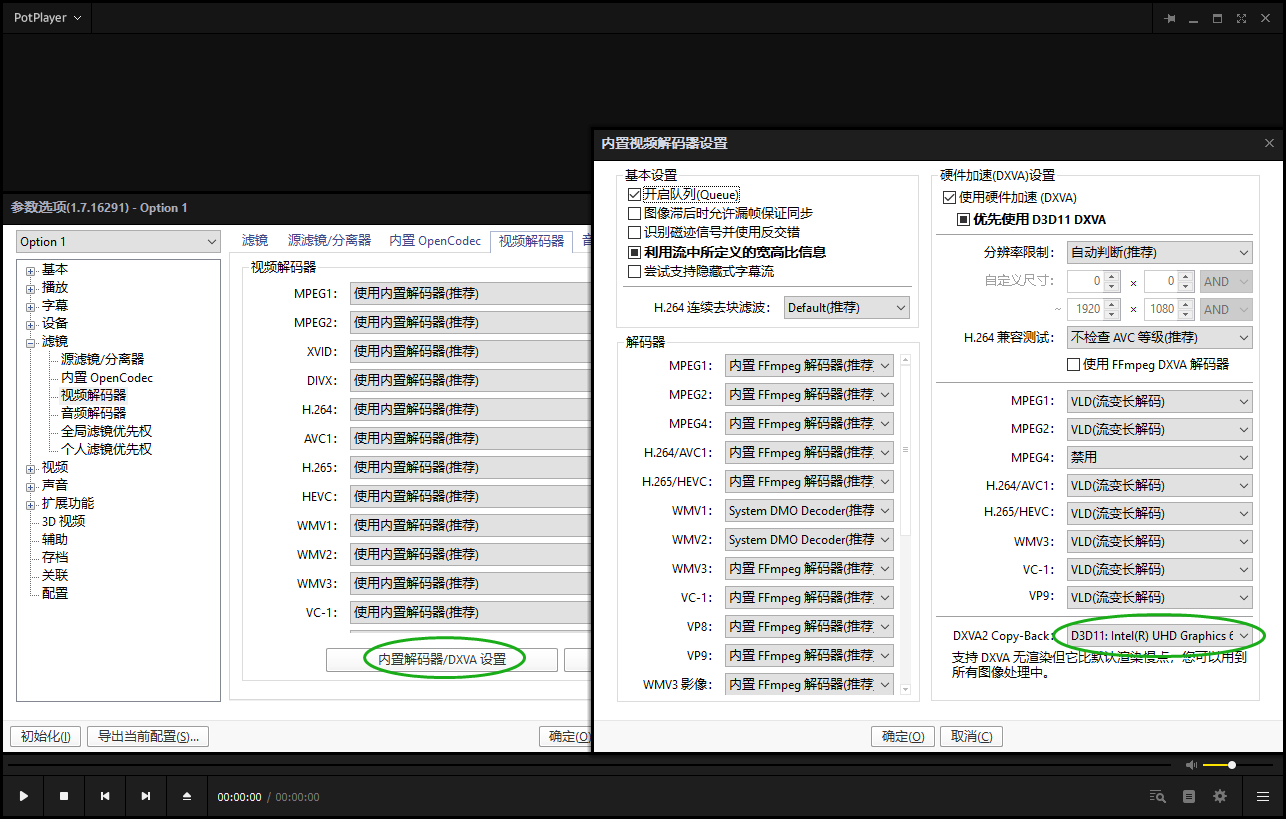Select 3D 视频 in the tree
This screenshot has height=819, width=1286.
[63, 521]
